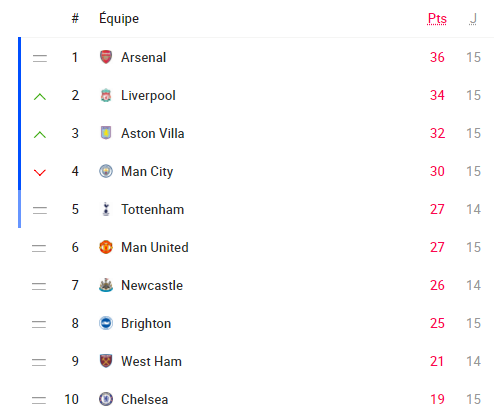The image size is (494, 419).
Task: Click the Chelsea club crest
Action: pos(106,399)
